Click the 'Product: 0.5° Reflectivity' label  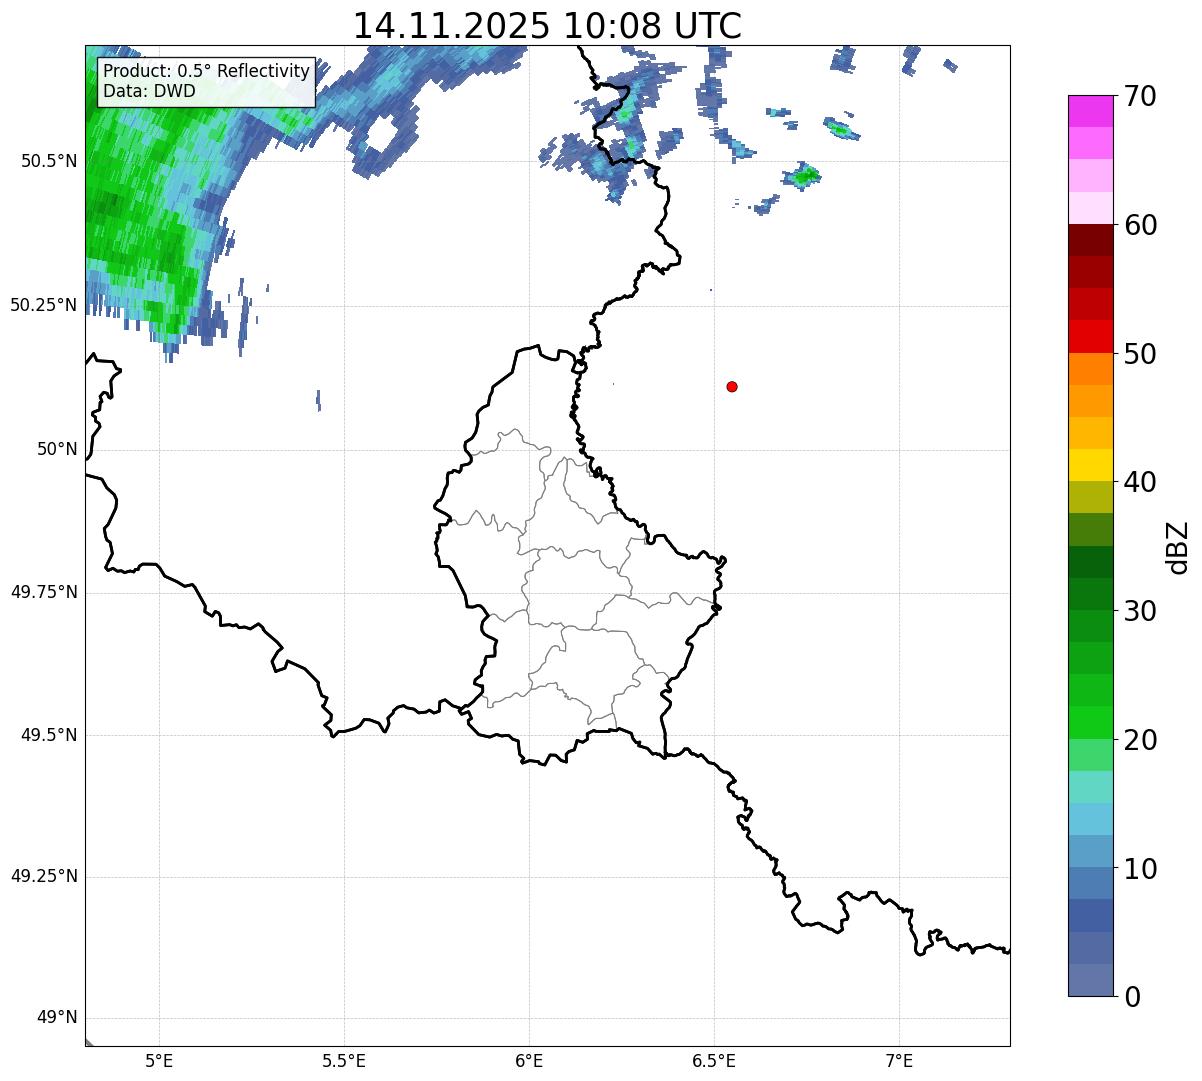point(207,72)
